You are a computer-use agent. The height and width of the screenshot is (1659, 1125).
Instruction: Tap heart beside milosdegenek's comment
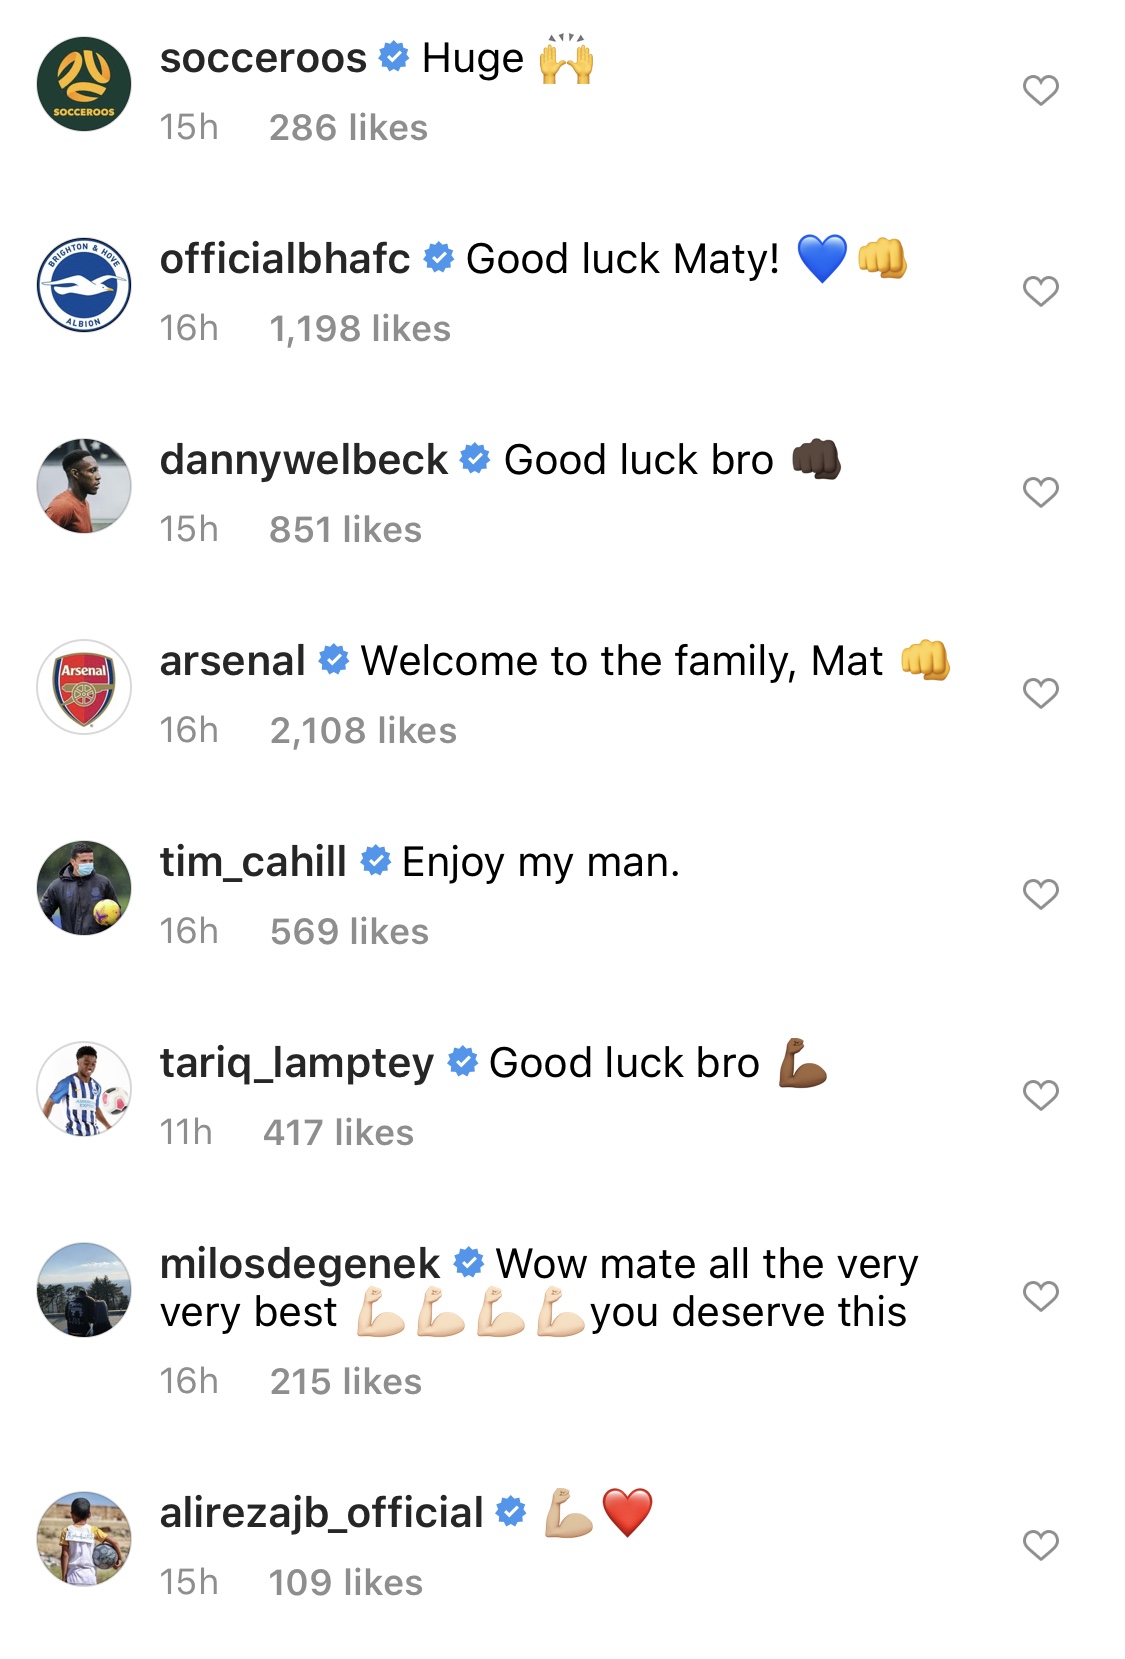(x=1040, y=1297)
